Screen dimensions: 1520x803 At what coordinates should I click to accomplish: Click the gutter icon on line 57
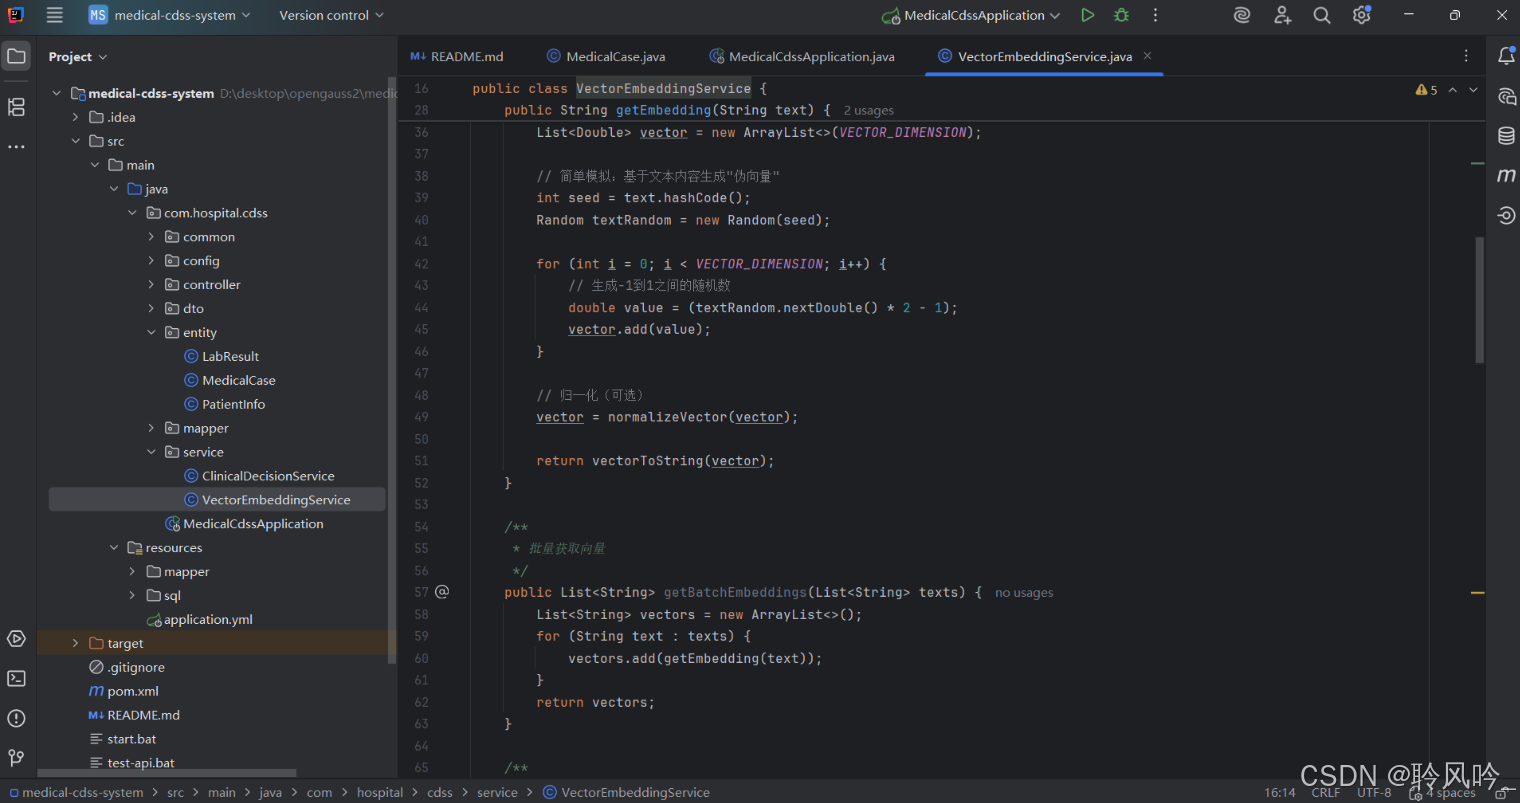tap(442, 592)
